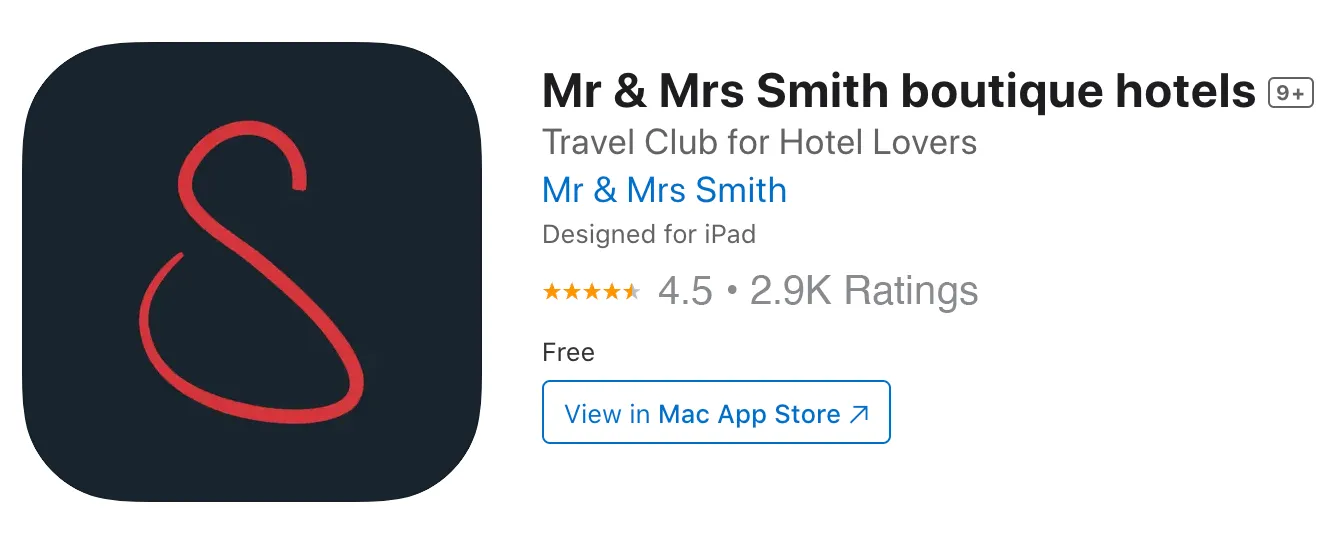Click the word "Smith" in the bold title
Viewport: 1339px width, 540px height.
(x=822, y=92)
